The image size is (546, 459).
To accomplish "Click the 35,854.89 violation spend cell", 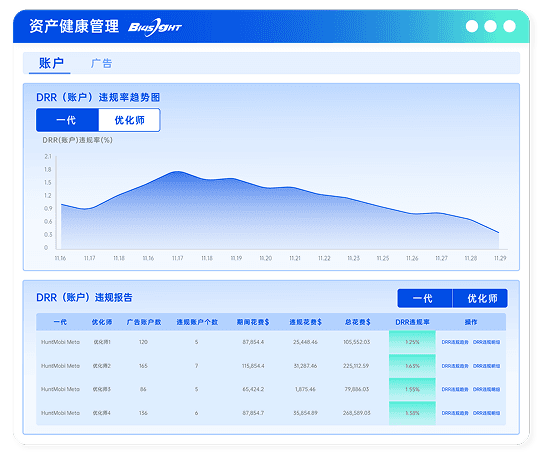I will click(305, 413).
